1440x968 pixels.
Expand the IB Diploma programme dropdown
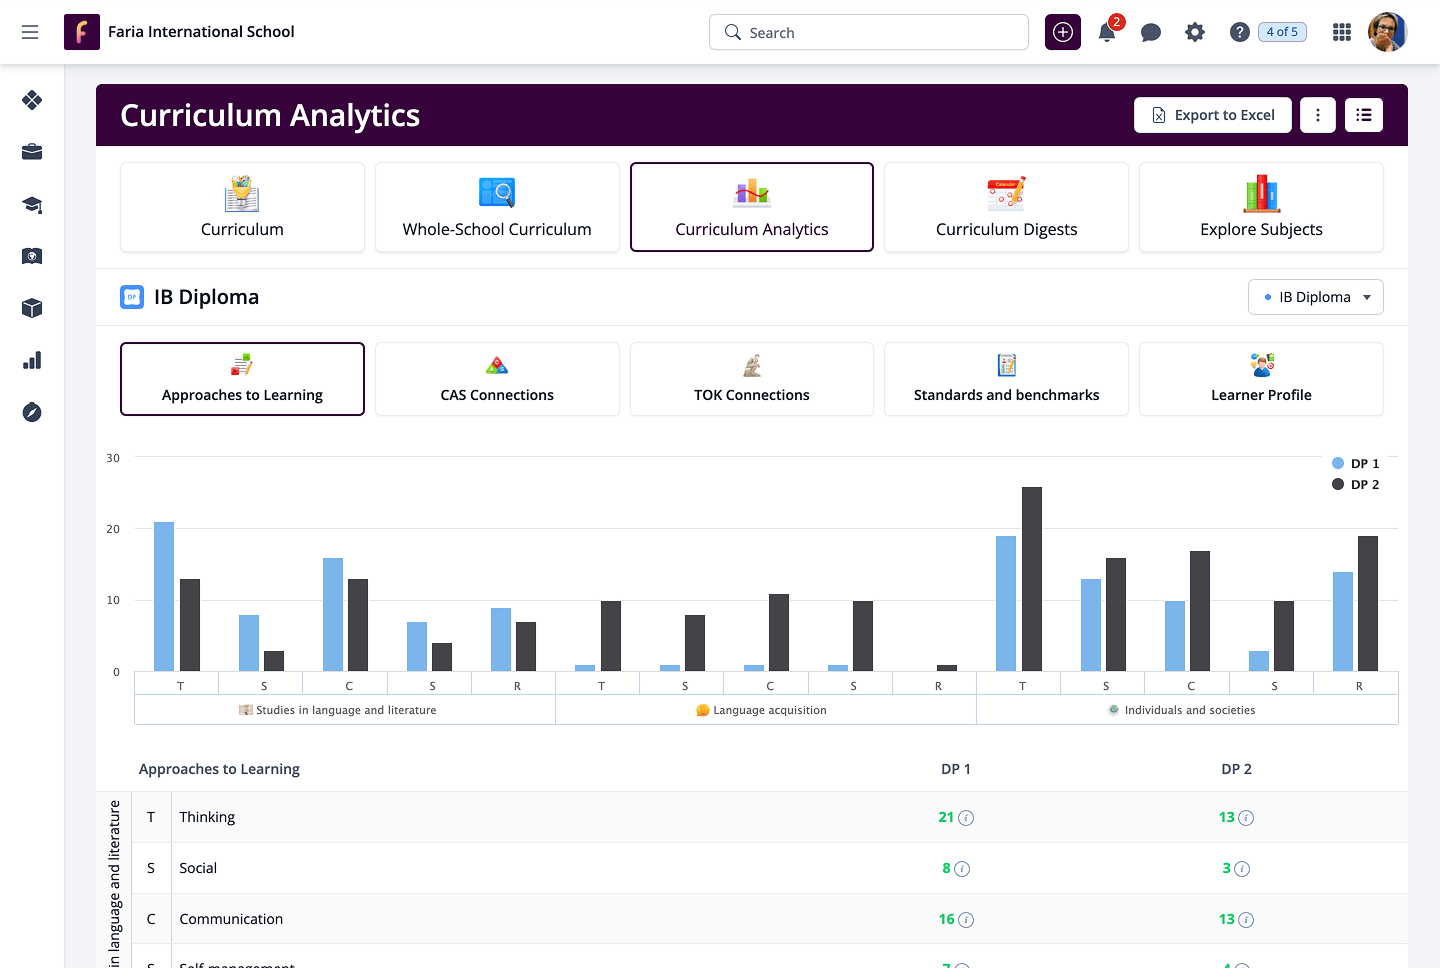point(1315,297)
